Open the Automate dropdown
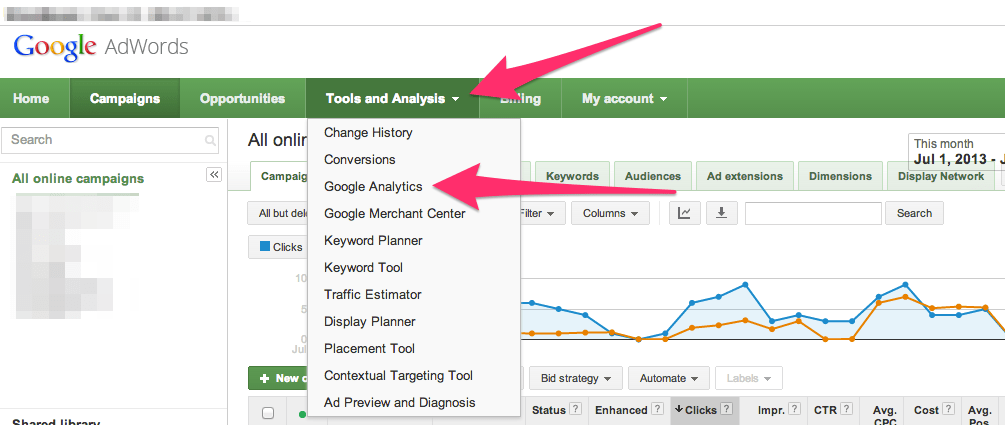 pos(669,378)
